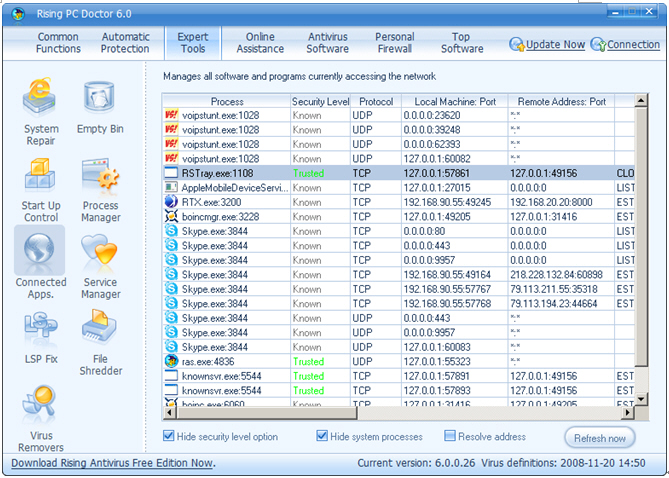669x478 pixels.
Task: Click the Empty Bin icon
Action: tap(100, 98)
